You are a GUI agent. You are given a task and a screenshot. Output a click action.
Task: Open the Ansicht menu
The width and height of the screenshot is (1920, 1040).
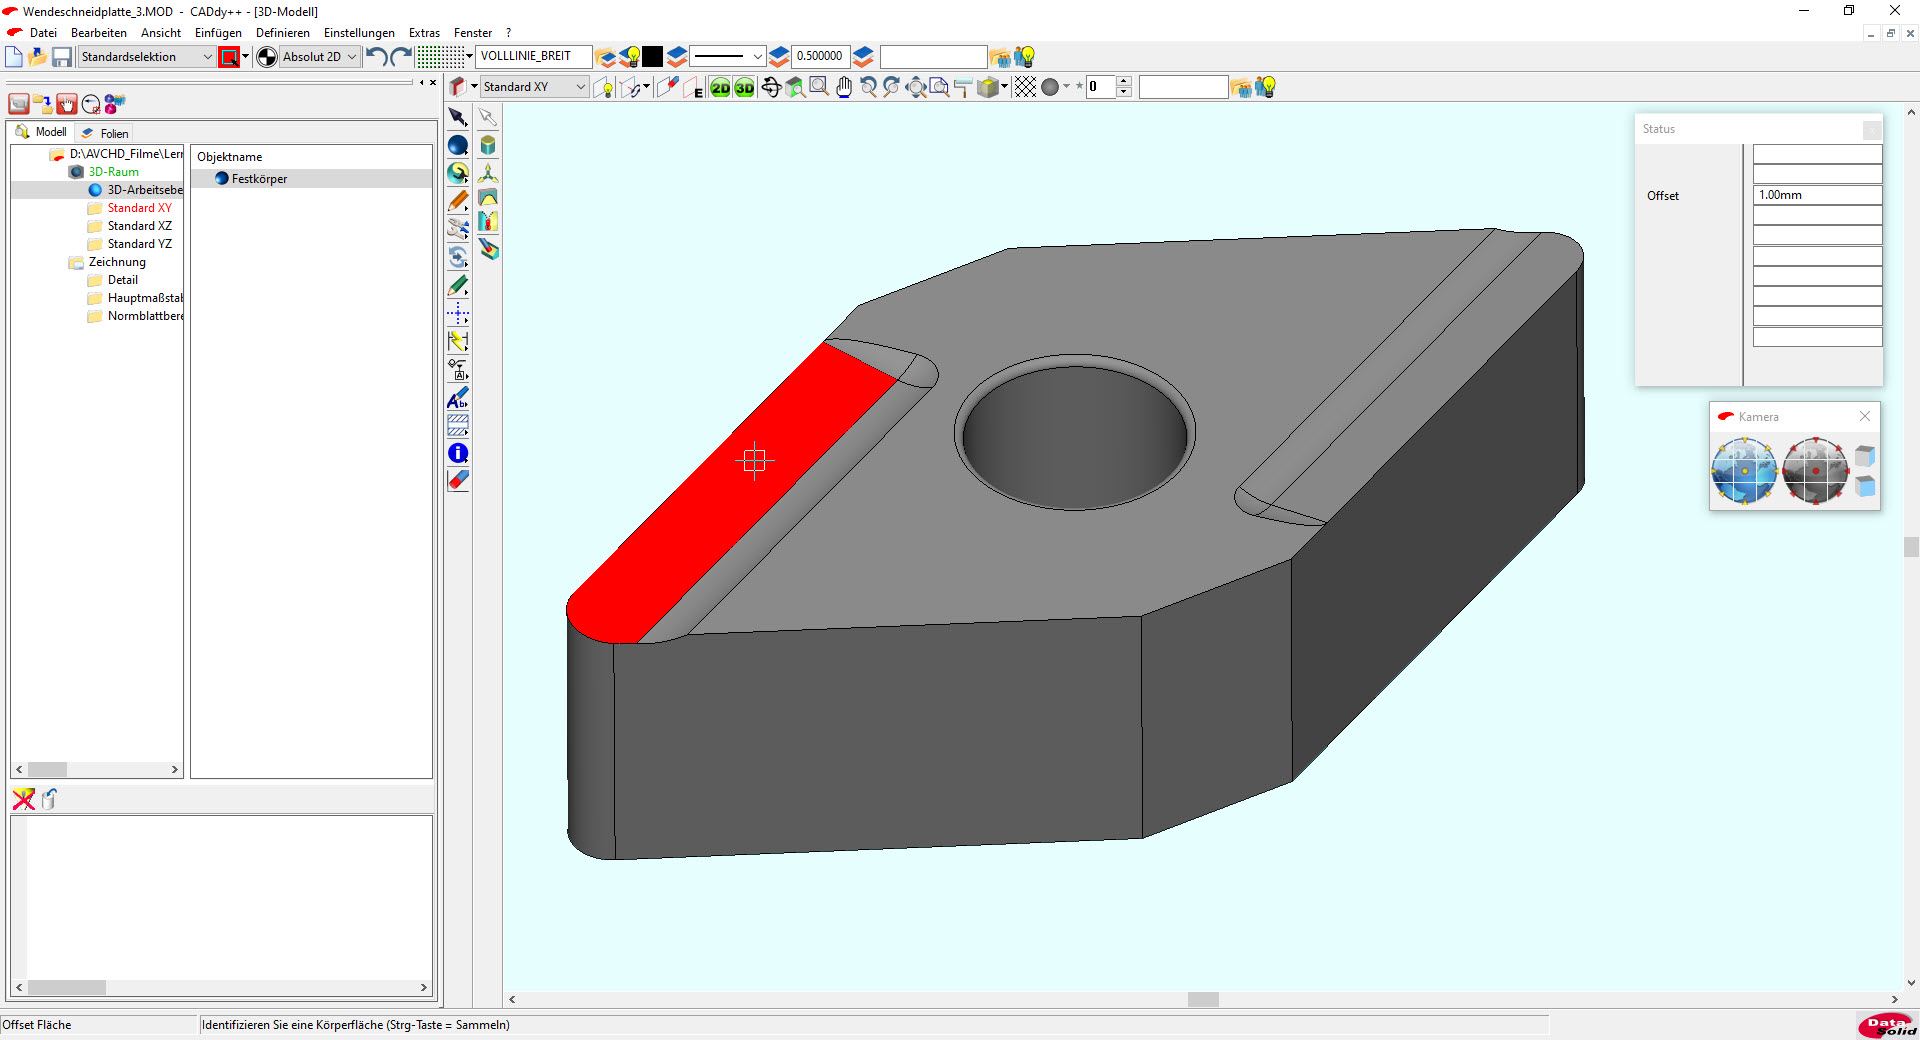(161, 33)
